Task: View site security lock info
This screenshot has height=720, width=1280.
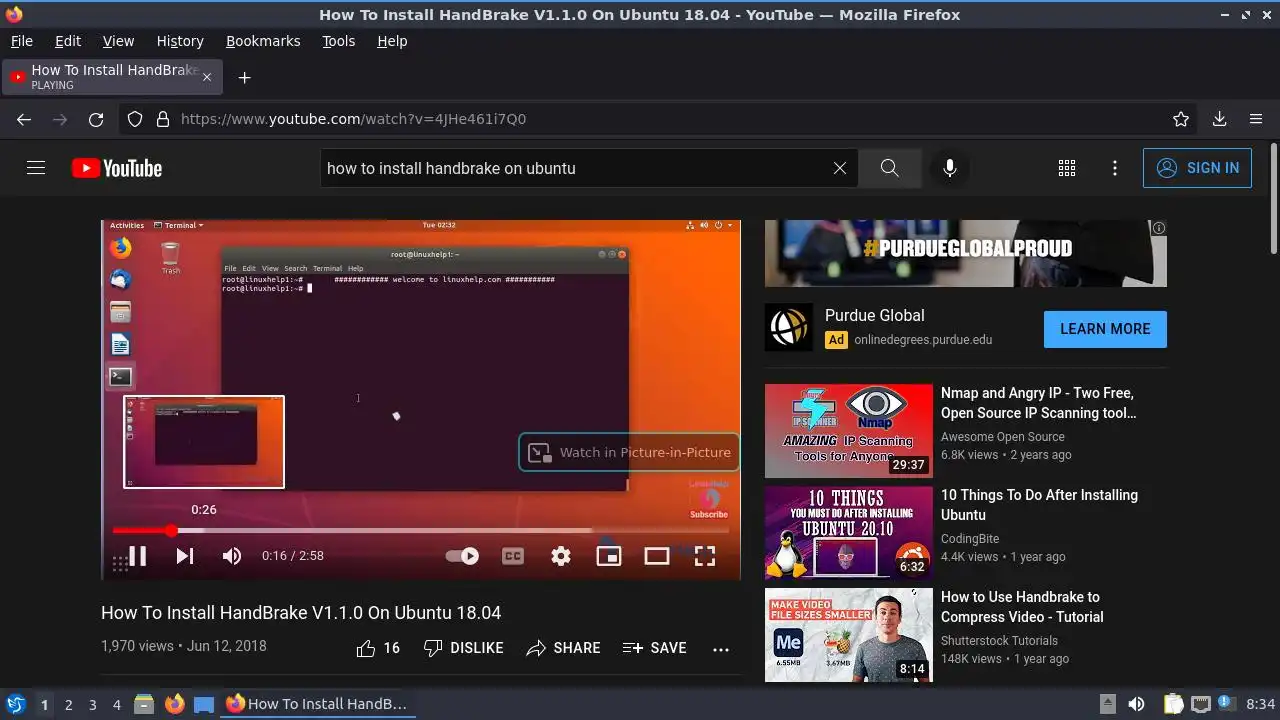Action: 163,119
